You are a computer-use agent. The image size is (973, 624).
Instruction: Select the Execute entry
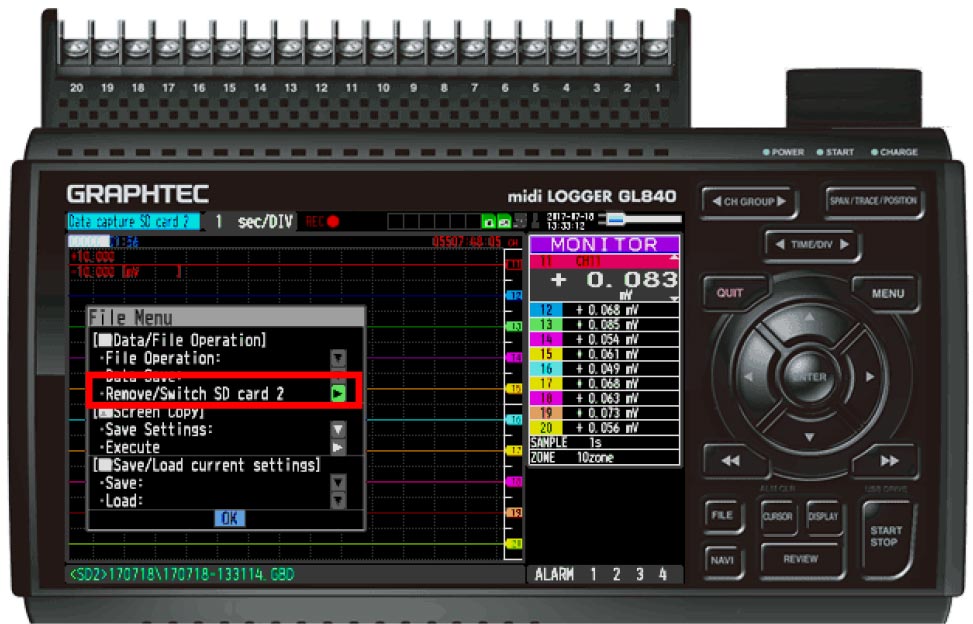pos(132,447)
